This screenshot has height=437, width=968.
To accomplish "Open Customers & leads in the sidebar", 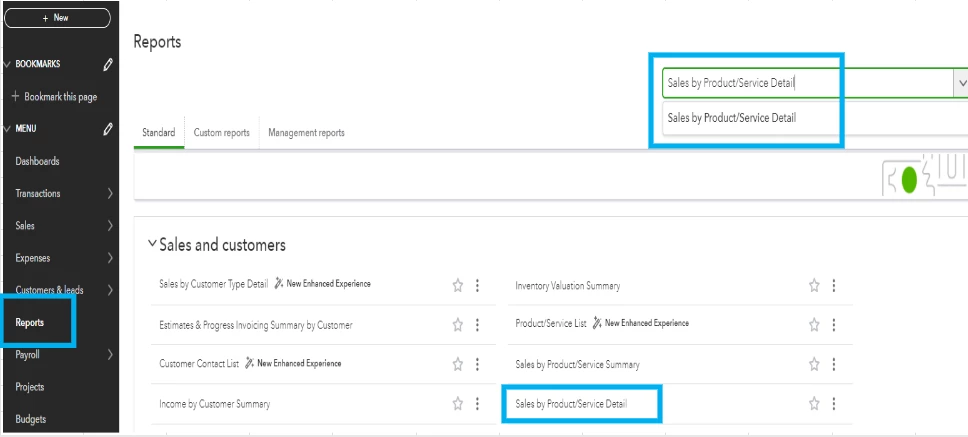I will coord(49,290).
